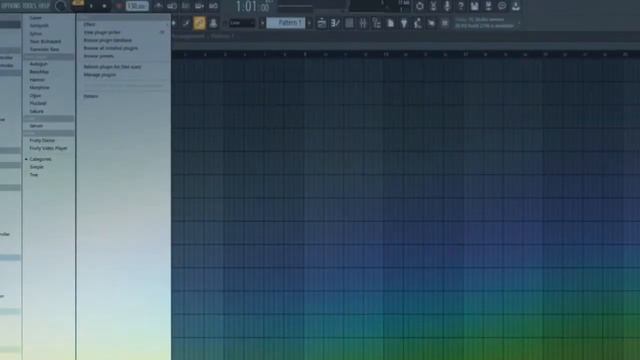Click the red record button
The height and width of the screenshot is (360, 640).
click(x=119, y=6)
